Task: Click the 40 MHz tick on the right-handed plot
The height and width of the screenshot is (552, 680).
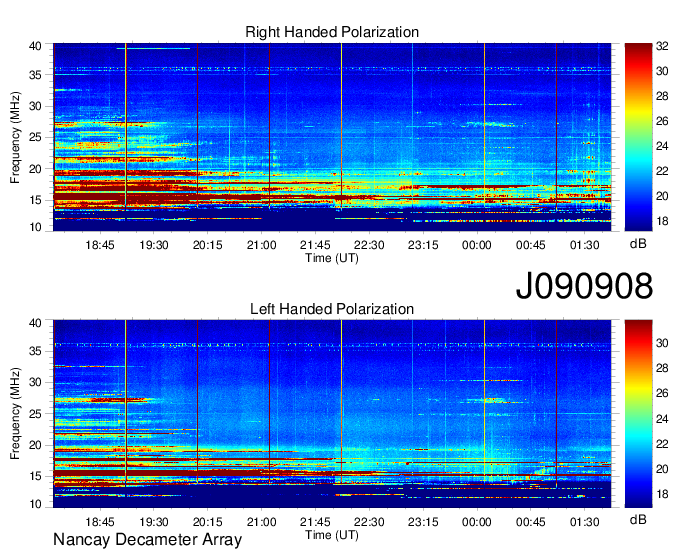Action: pos(35,46)
